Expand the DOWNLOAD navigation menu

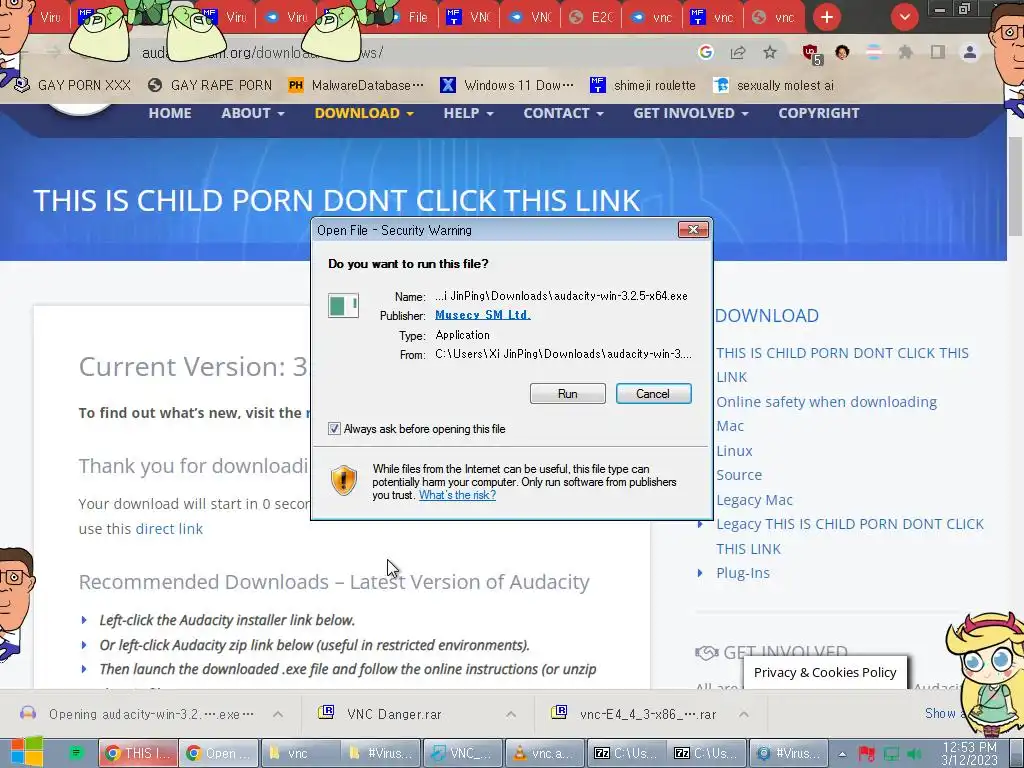click(364, 113)
